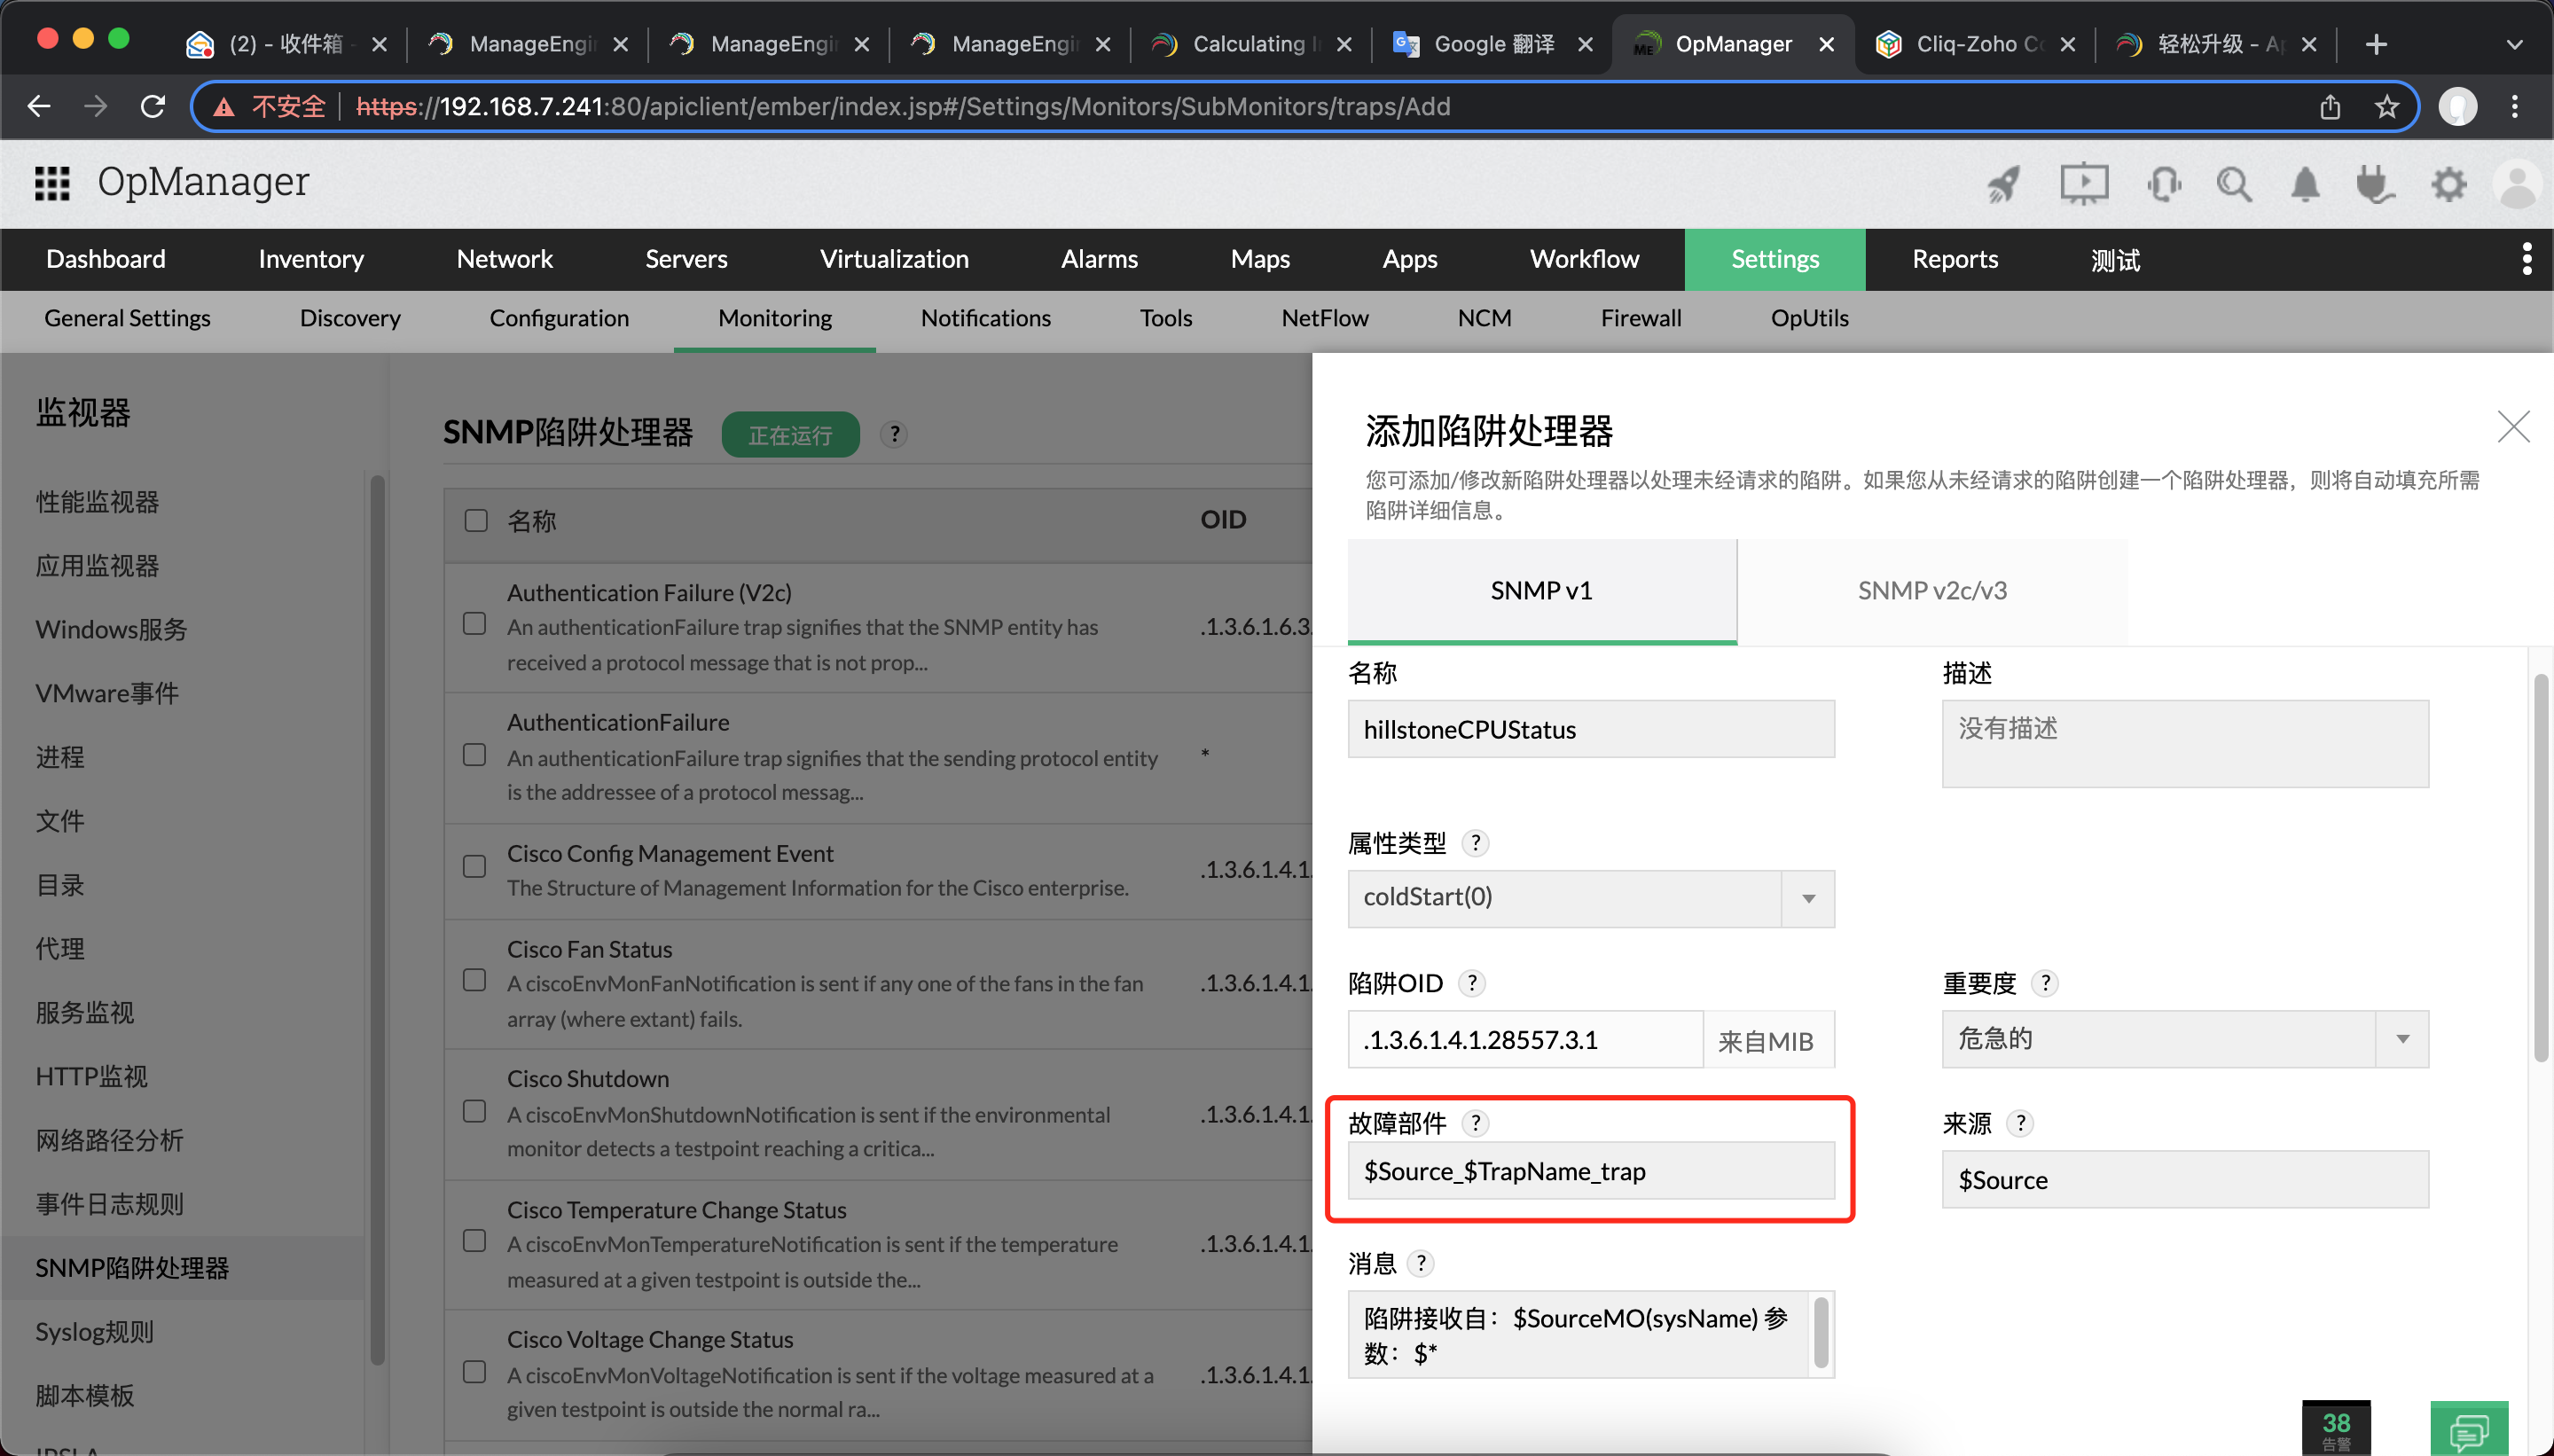Switch to the SNMP v2c/v3 tab

(1932, 591)
